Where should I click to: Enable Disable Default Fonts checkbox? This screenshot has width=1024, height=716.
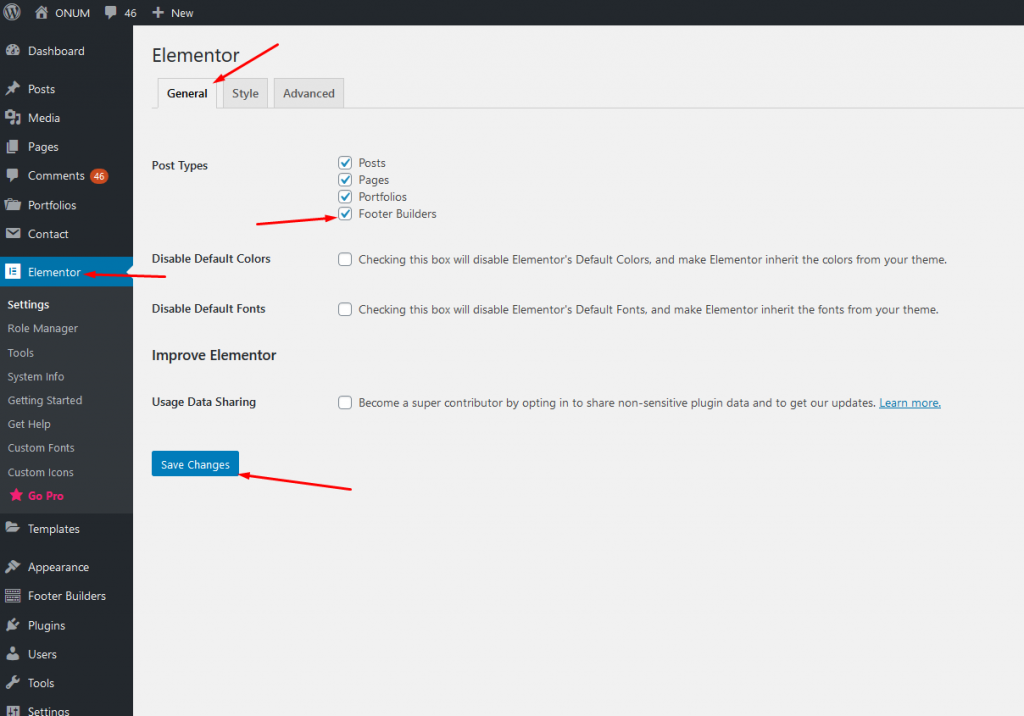click(345, 309)
